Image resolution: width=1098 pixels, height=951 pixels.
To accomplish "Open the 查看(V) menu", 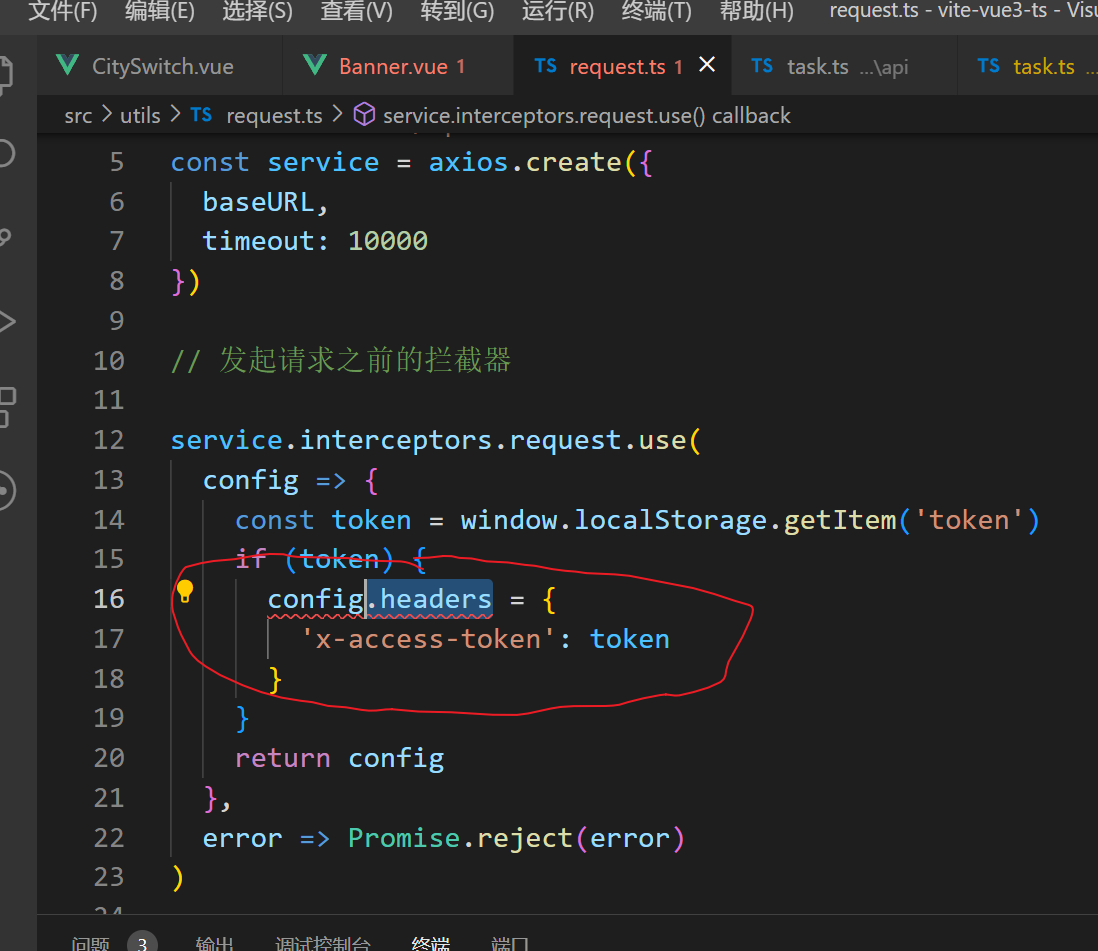I will click(x=356, y=11).
